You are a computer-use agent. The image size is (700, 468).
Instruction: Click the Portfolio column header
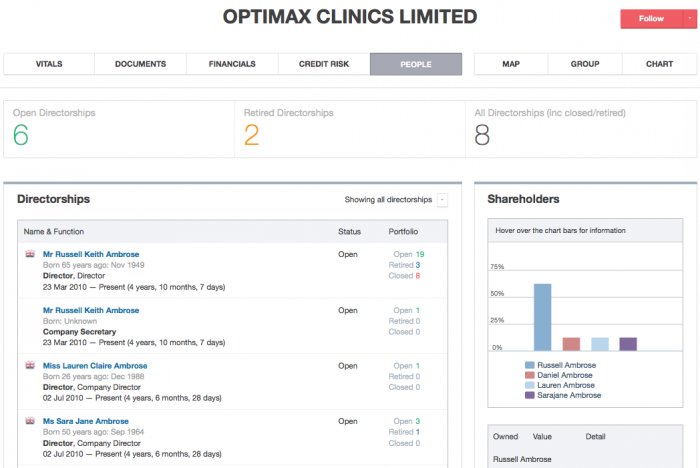click(x=403, y=231)
